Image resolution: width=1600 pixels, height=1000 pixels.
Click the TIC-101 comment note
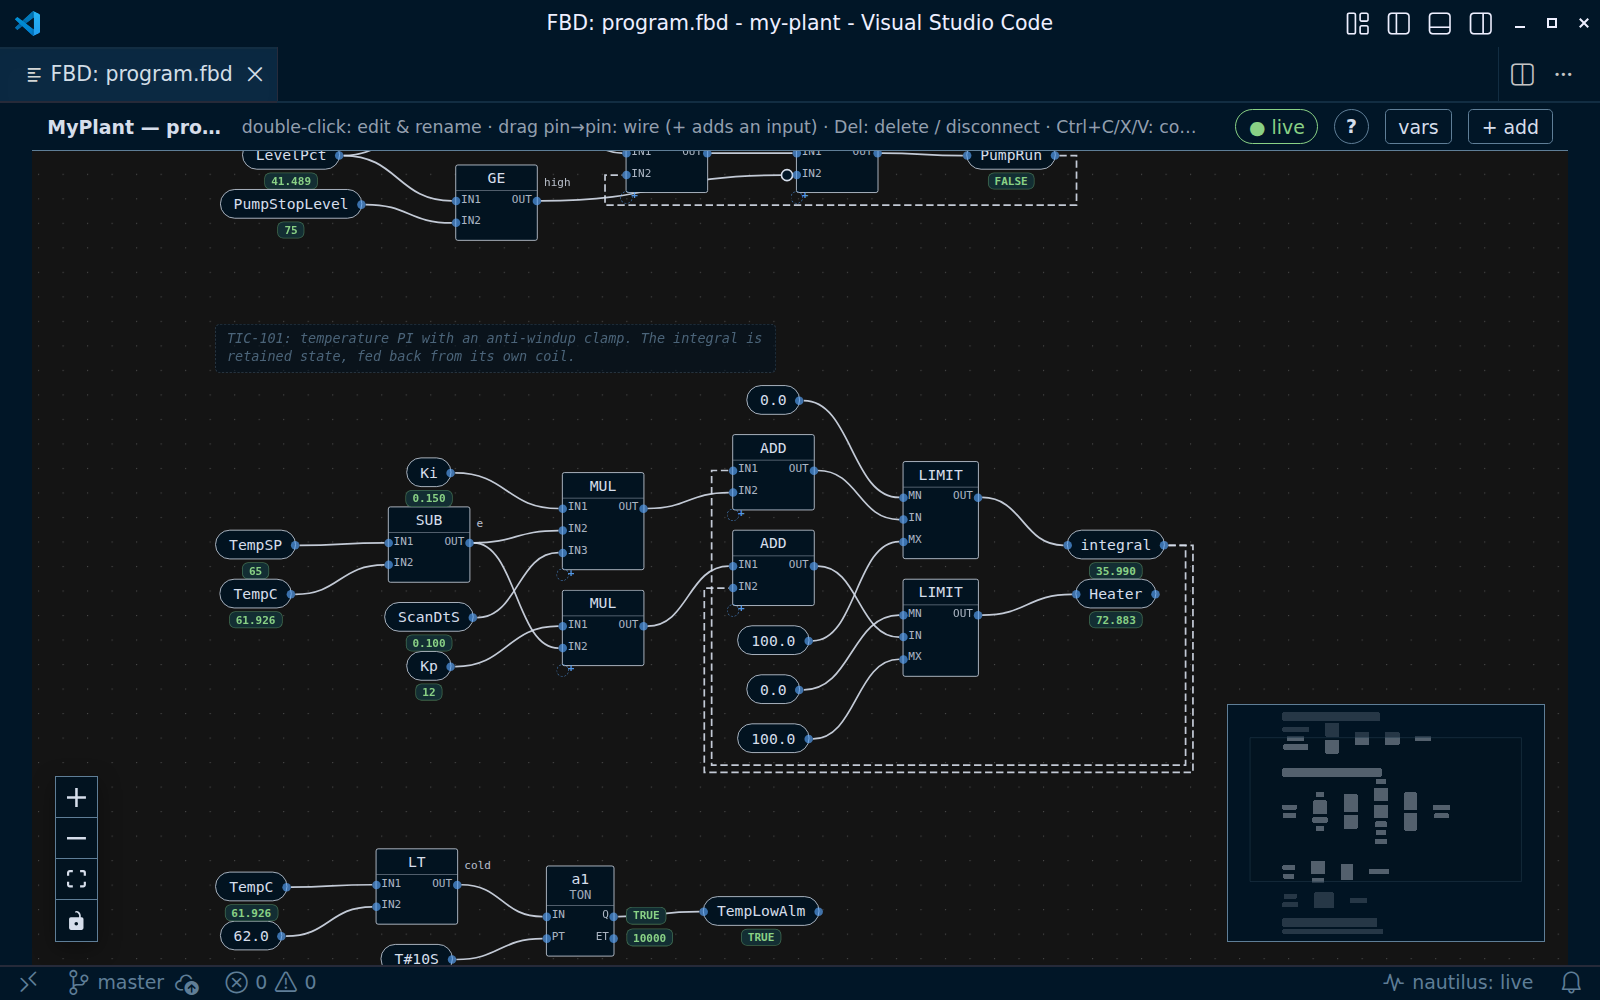click(495, 348)
